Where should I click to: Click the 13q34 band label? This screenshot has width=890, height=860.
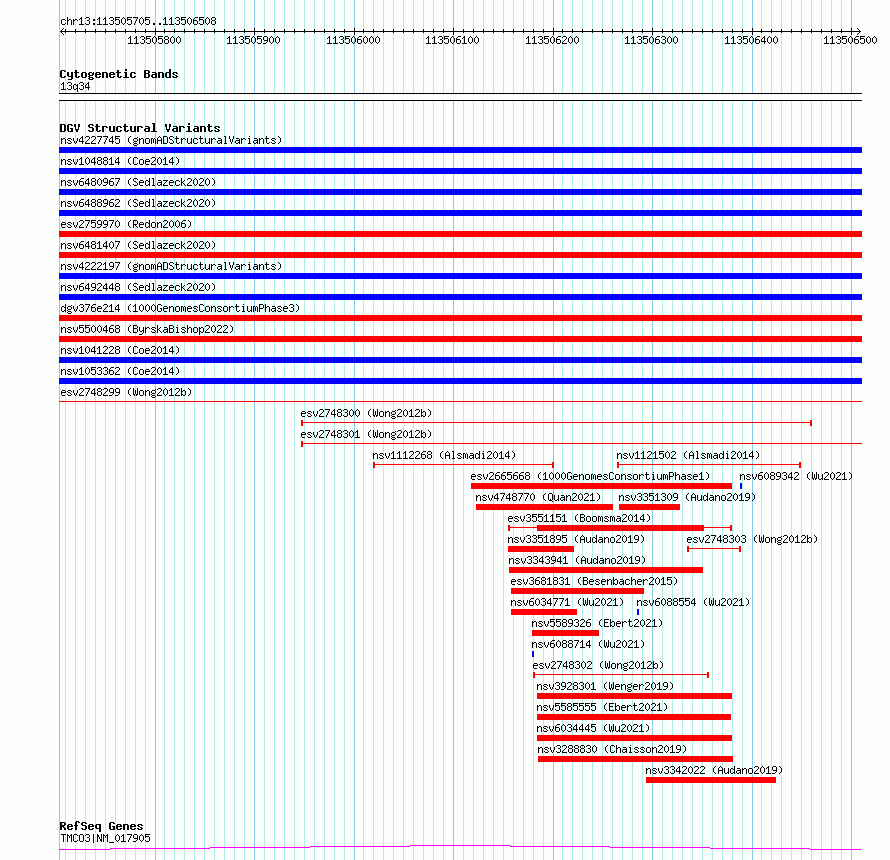pyautogui.click(x=75, y=86)
